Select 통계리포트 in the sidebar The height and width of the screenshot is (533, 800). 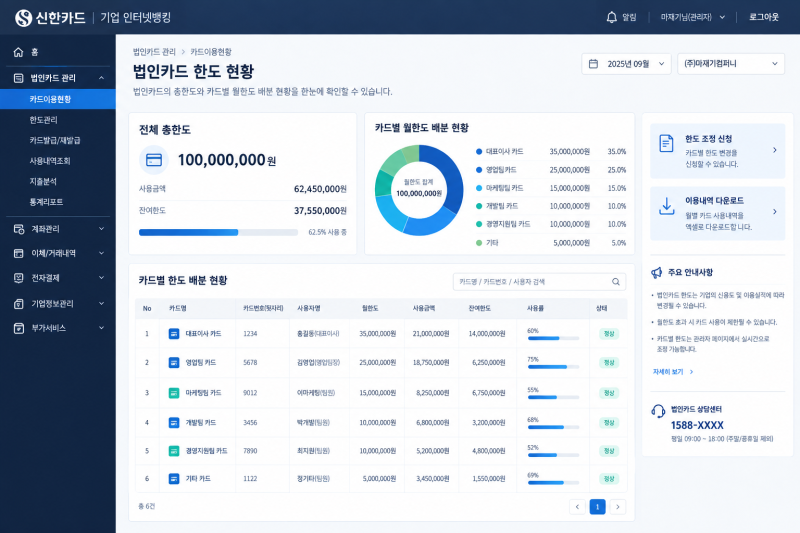pyautogui.click(x=46, y=202)
